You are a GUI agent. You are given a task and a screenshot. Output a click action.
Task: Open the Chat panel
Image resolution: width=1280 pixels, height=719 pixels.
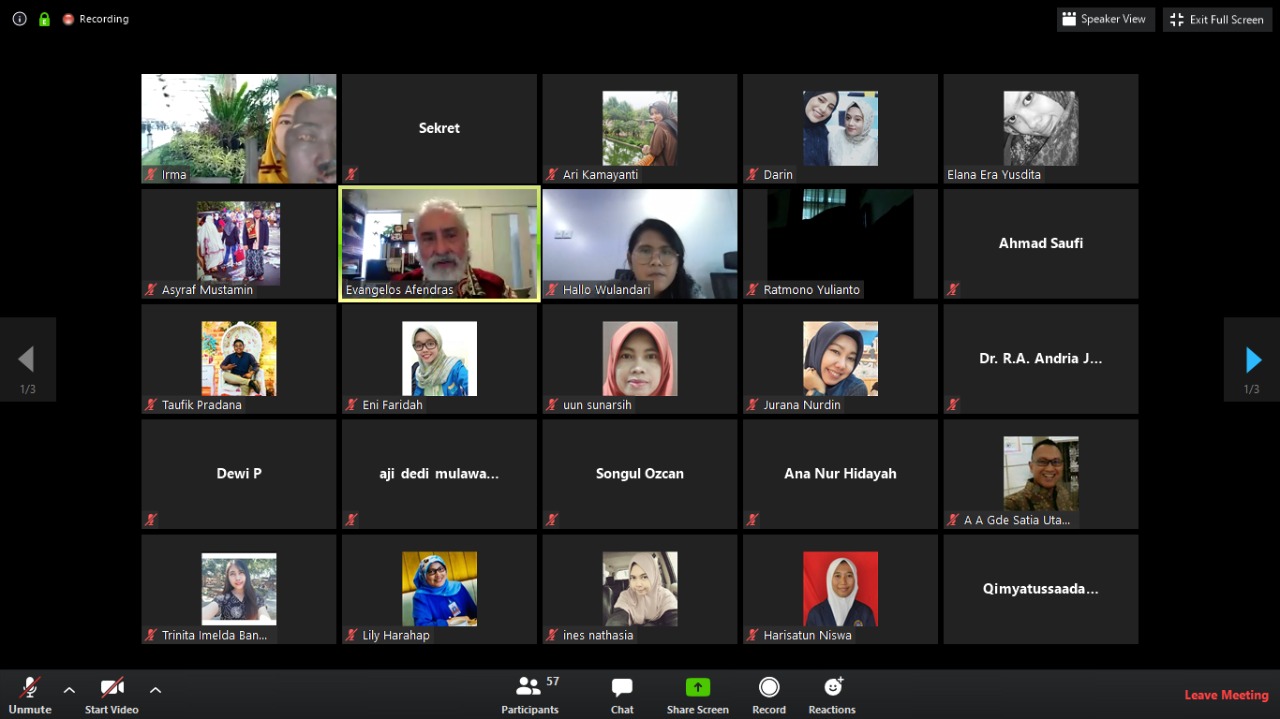622,694
